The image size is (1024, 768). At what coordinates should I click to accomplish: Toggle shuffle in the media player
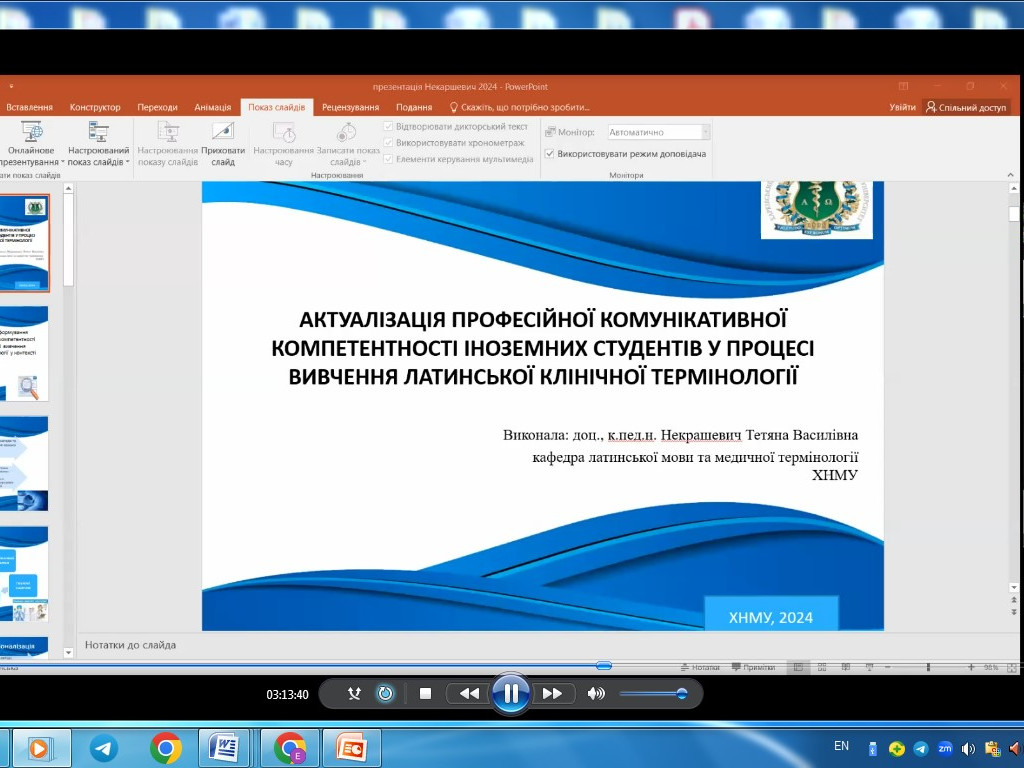[354, 694]
